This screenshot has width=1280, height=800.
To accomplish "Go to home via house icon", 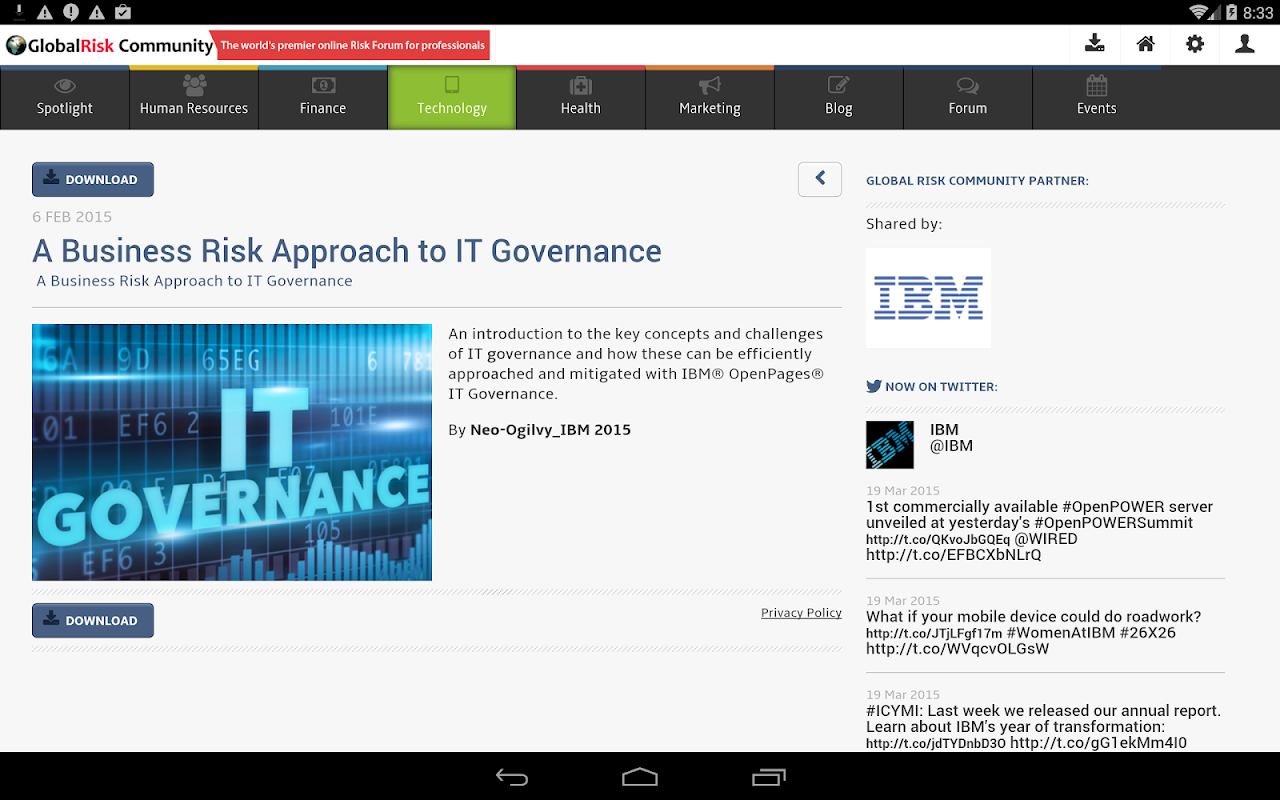I will 1146,44.
